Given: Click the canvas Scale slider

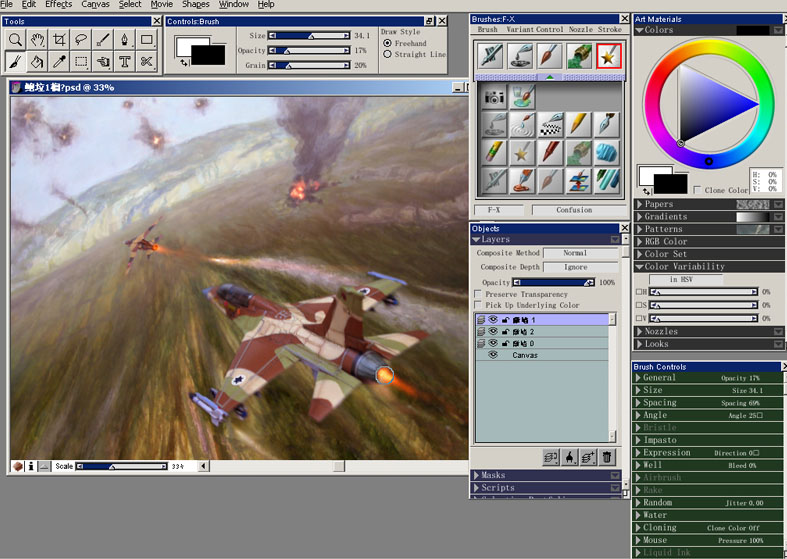Looking at the screenshot, I should [x=122, y=466].
